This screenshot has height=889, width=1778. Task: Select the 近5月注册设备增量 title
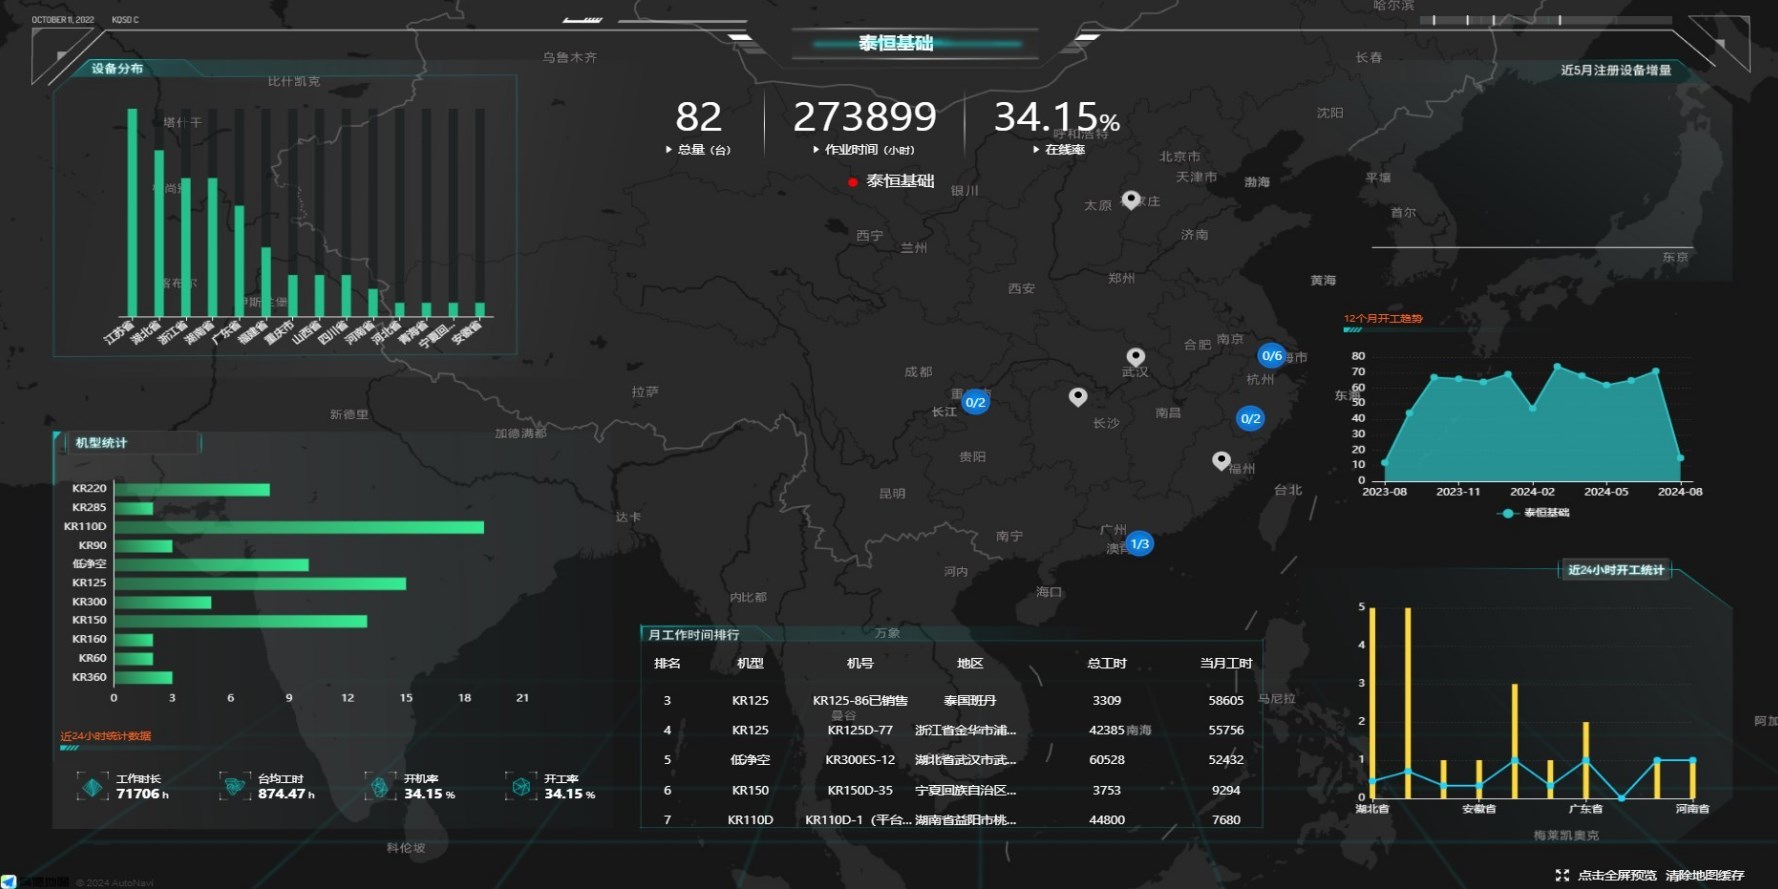pyautogui.click(x=1616, y=70)
